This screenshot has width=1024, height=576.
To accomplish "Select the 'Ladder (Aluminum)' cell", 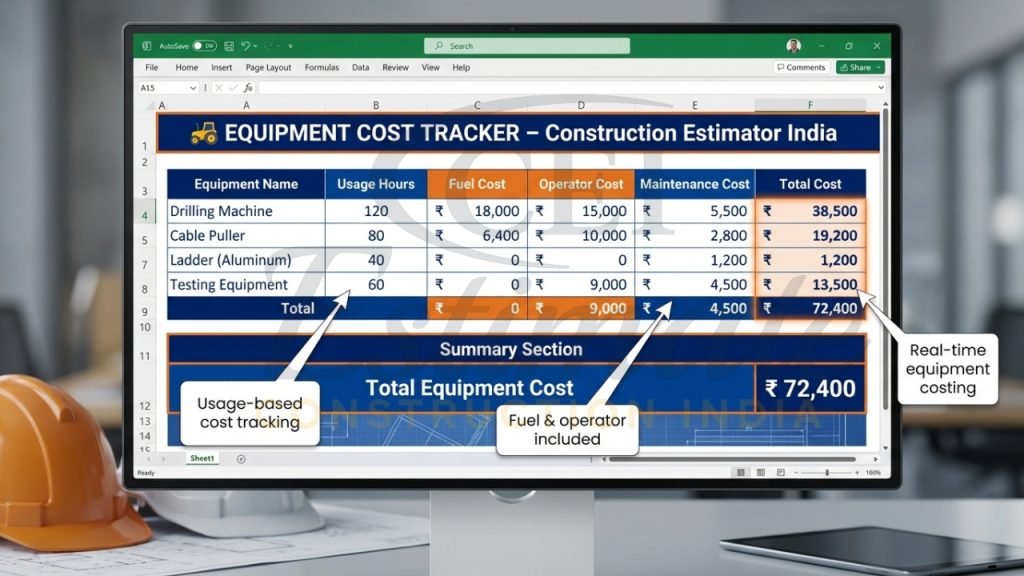I will (246, 260).
